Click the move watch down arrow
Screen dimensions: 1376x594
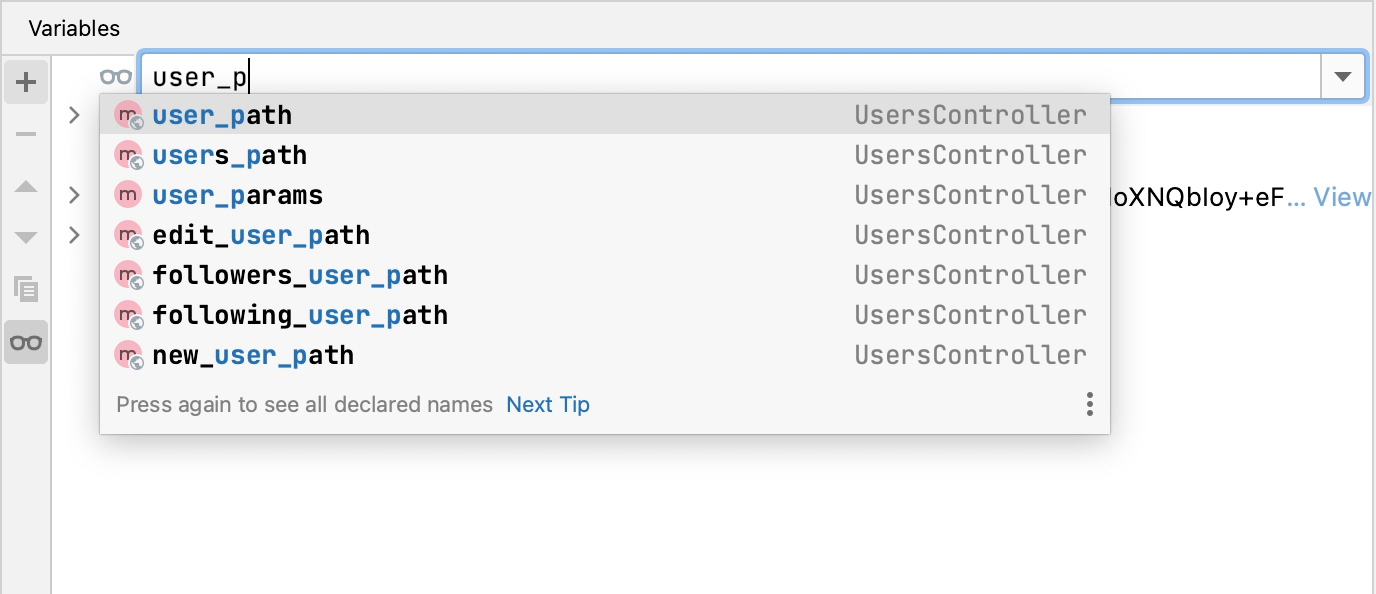pos(26,237)
